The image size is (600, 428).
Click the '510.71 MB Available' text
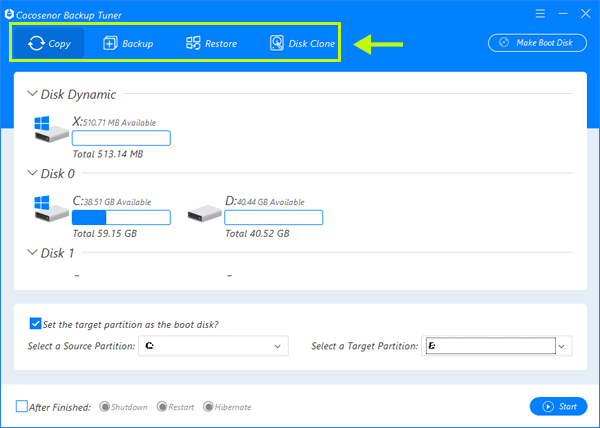click(120, 123)
